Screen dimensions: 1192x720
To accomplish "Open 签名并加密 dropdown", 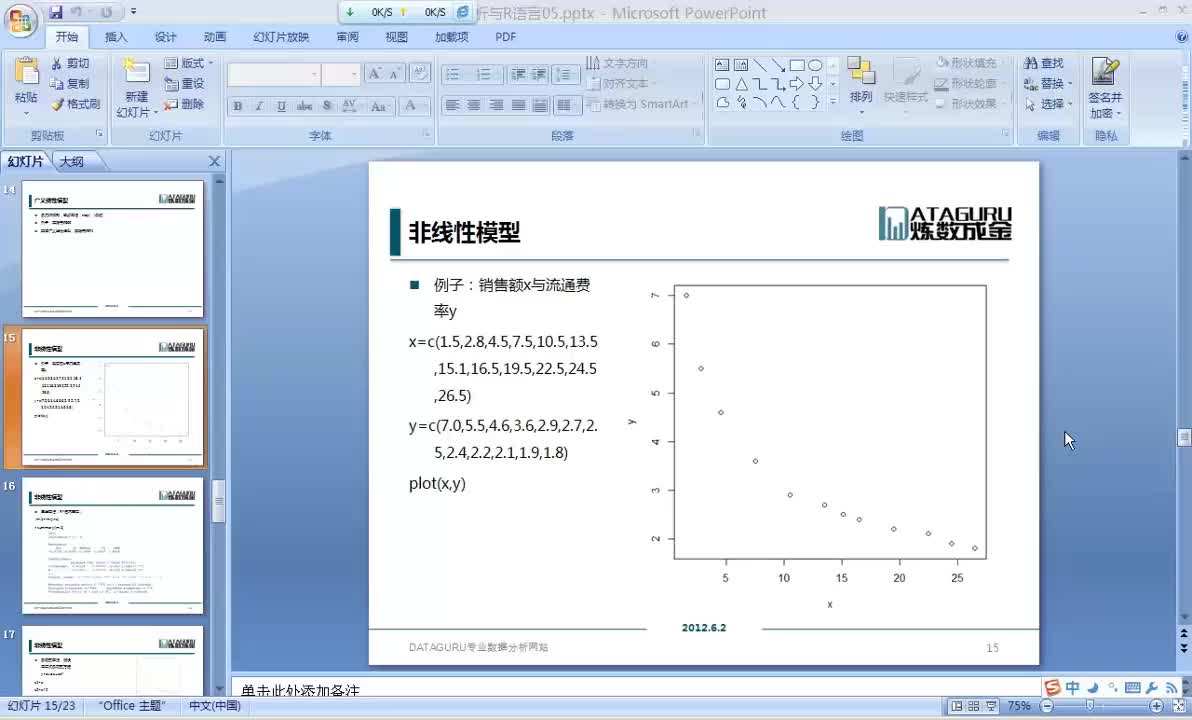I will click(1105, 87).
